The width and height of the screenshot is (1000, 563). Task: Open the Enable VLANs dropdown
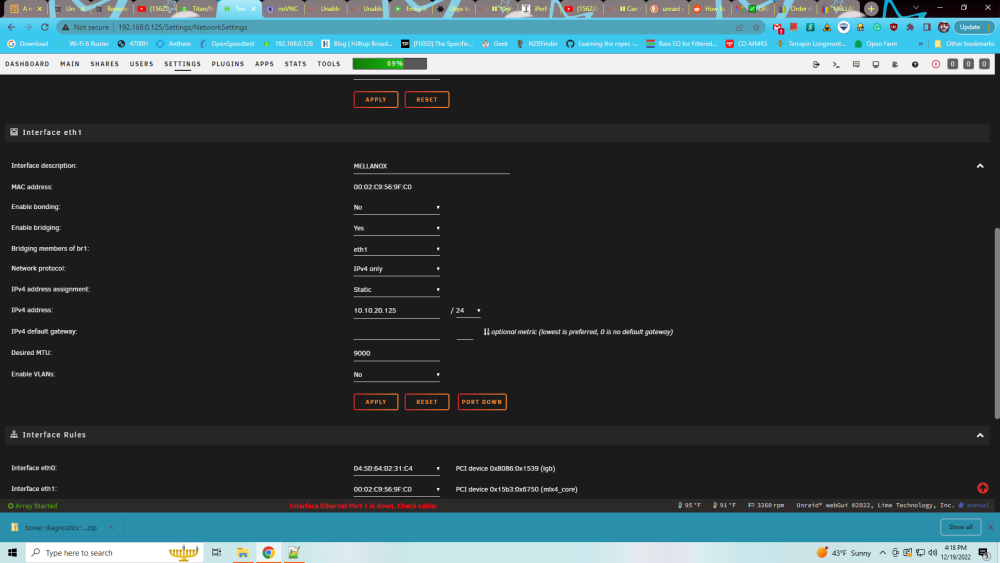(x=397, y=375)
